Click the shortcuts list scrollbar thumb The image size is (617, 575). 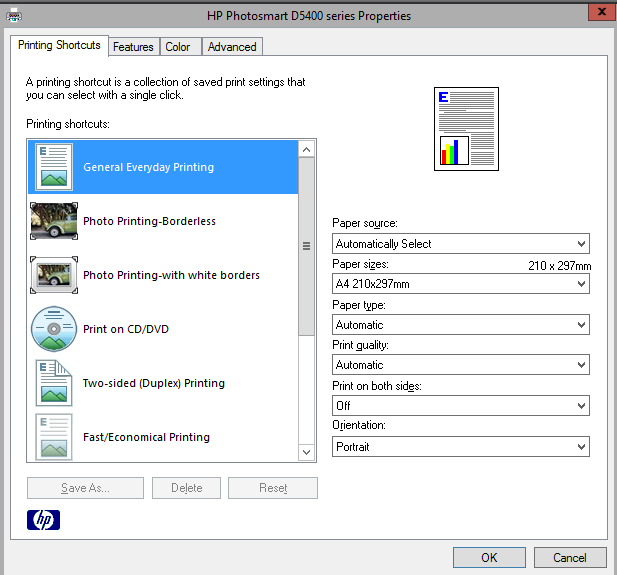[307, 246]
